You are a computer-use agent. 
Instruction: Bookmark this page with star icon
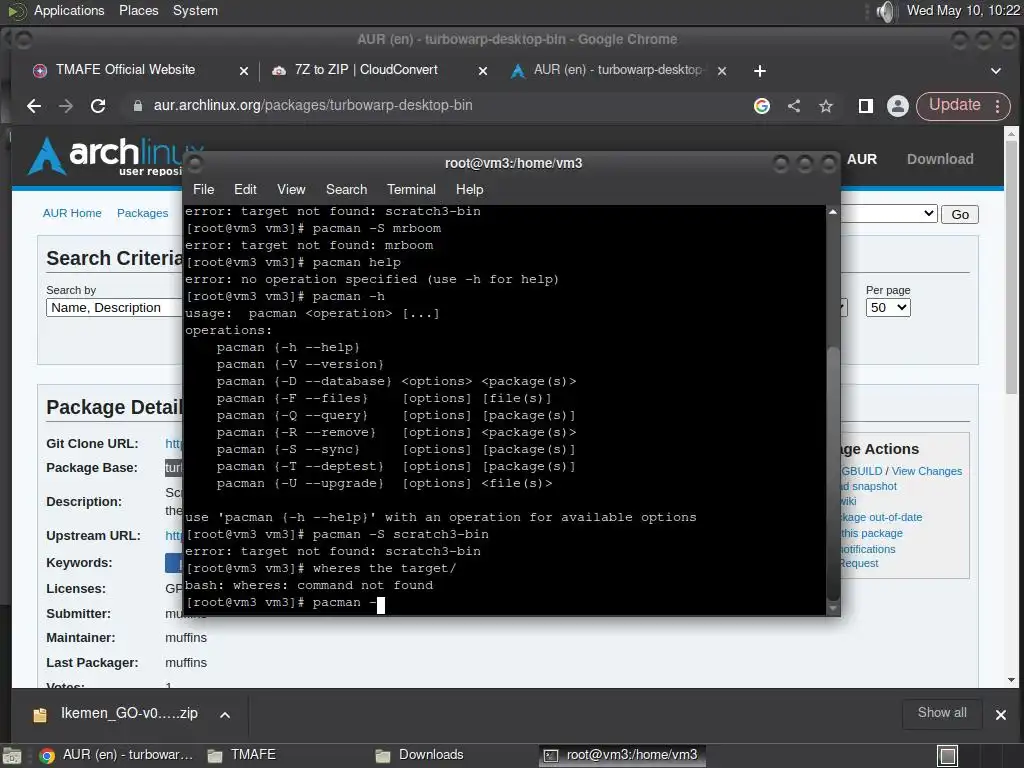pyautogui.click(x=825, y=106)
